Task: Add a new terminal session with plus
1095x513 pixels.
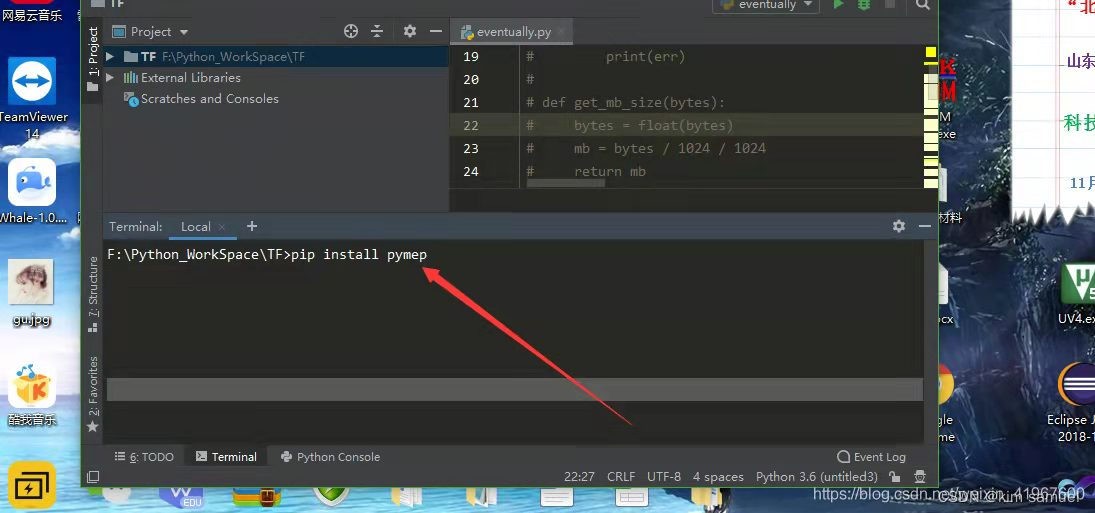Action: [x=252, y=226]
